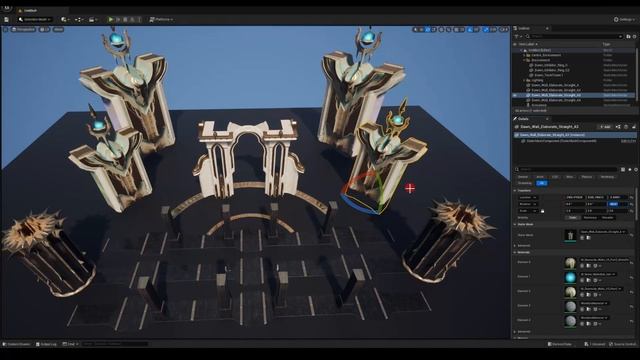Image resolution: width=640 pixels, height=360 pixels.
Task: Open the Cinematics toolbar menu
Action: click(x=93, y=19)
